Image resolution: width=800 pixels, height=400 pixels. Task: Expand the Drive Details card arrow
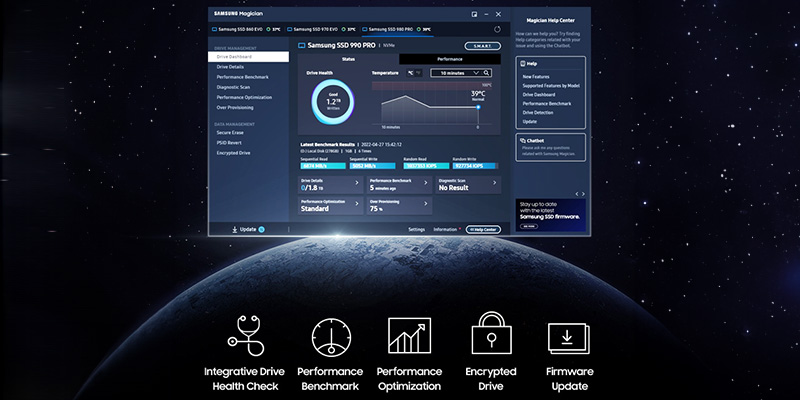coord(356,182)
